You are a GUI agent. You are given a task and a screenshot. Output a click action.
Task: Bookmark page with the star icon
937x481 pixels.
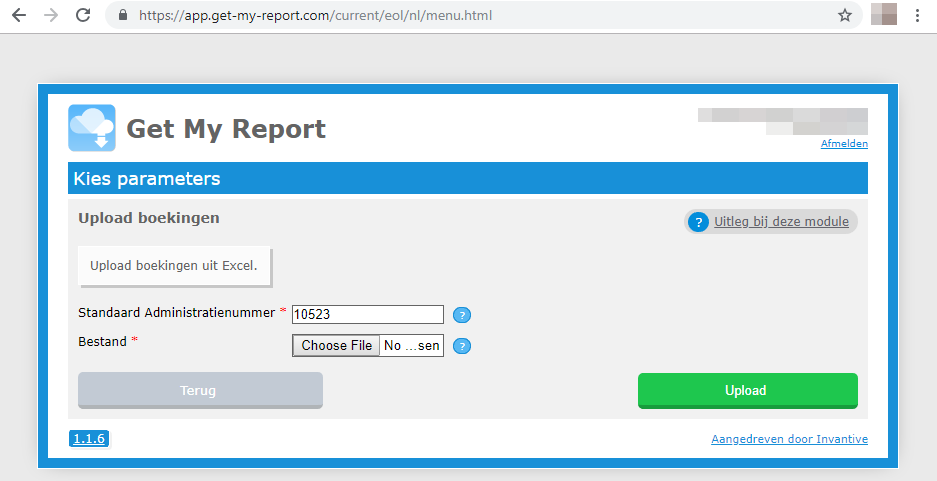tap(844, 16)
